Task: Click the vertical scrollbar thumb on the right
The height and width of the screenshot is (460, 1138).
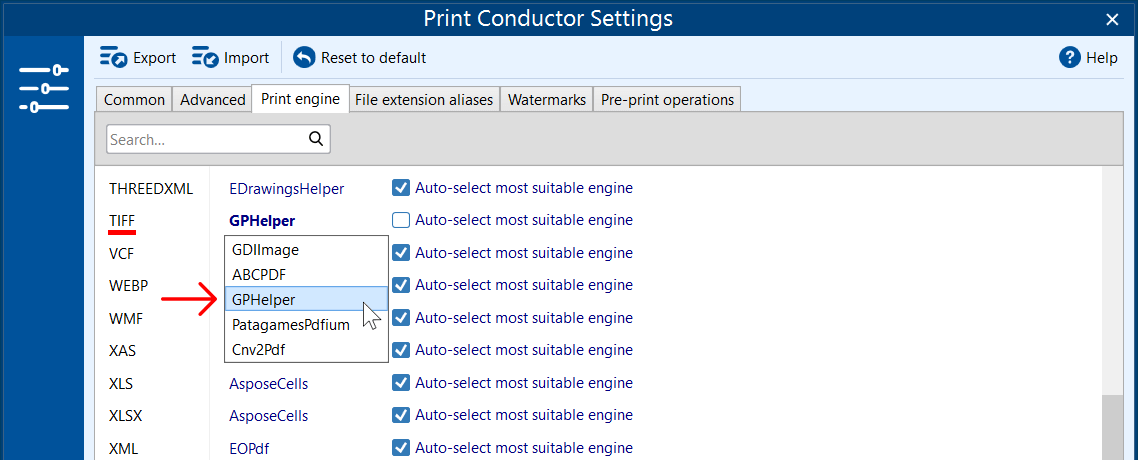Action: point(1112,427)
